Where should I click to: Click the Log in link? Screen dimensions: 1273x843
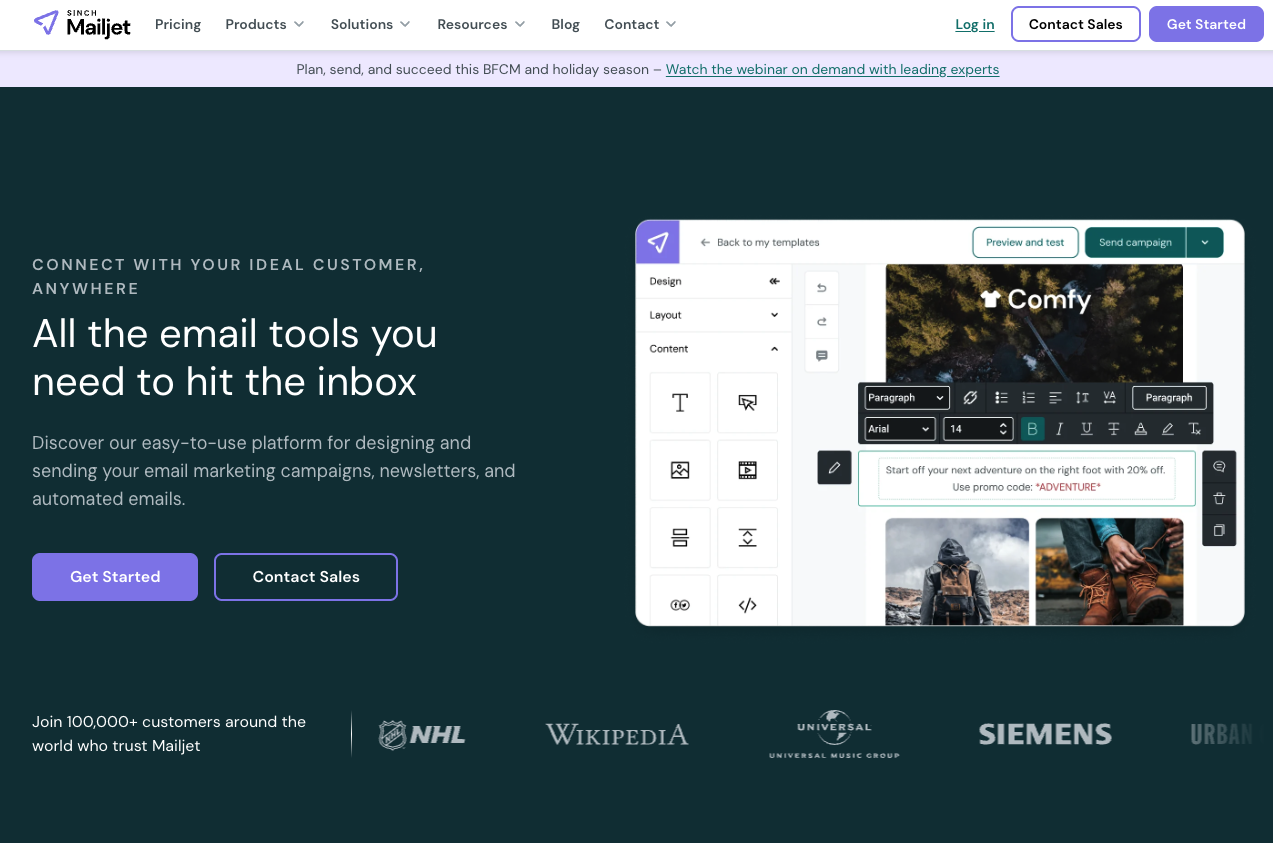coord(975,24)
